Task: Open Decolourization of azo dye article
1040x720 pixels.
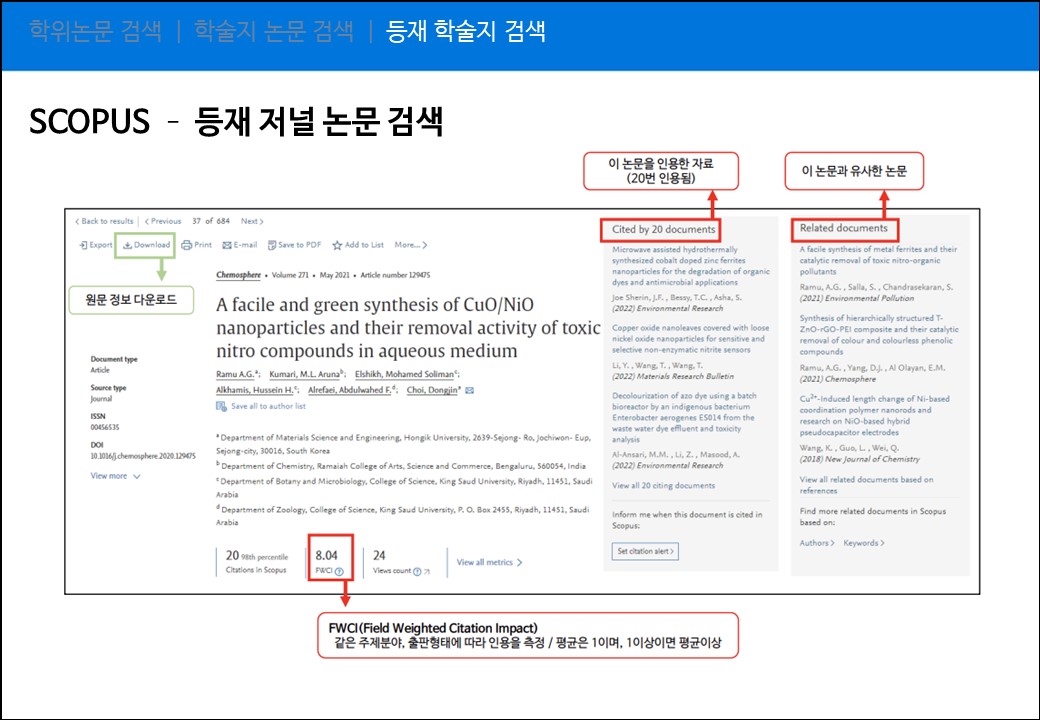Action: pyautogui.click(x=684, y=418)
